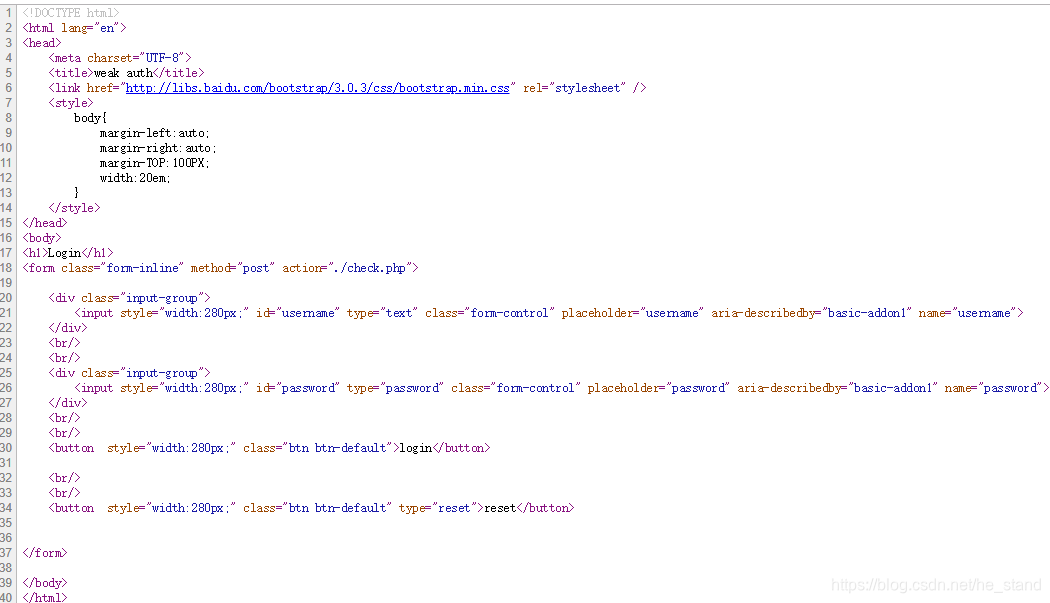Screen dimensions: 1050x603
Task: Open the bootstrap.min.css stylesheet link
Action: (317, 88)
